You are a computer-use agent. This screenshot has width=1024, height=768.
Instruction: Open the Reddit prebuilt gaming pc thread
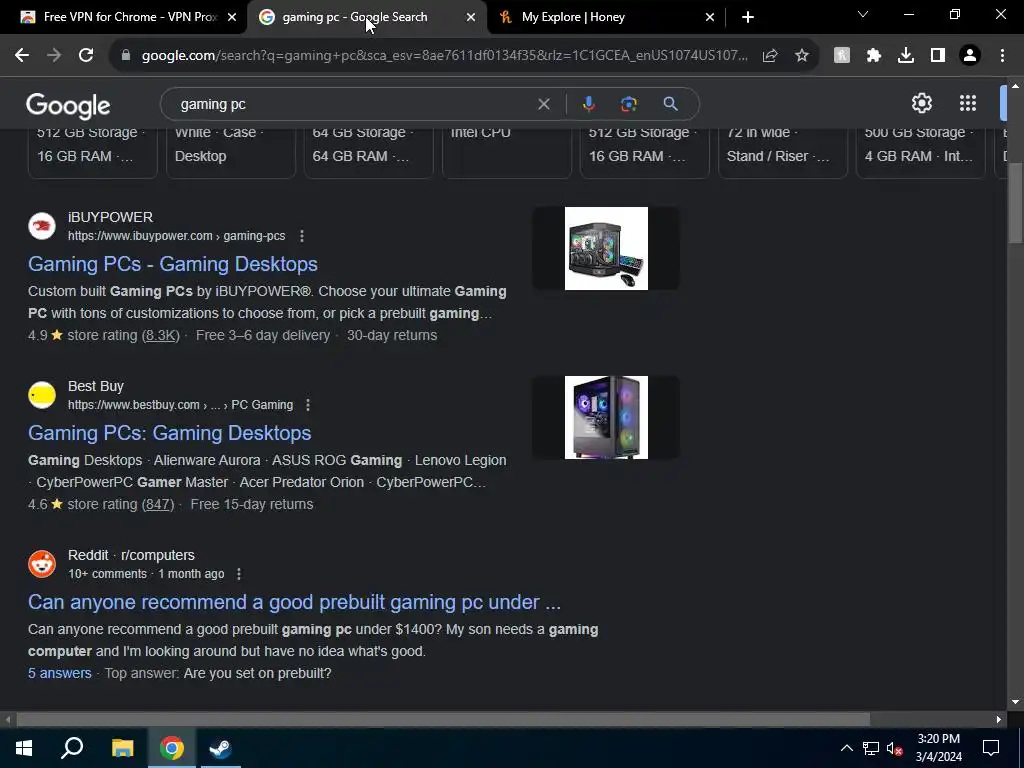(x=294, y=602)
